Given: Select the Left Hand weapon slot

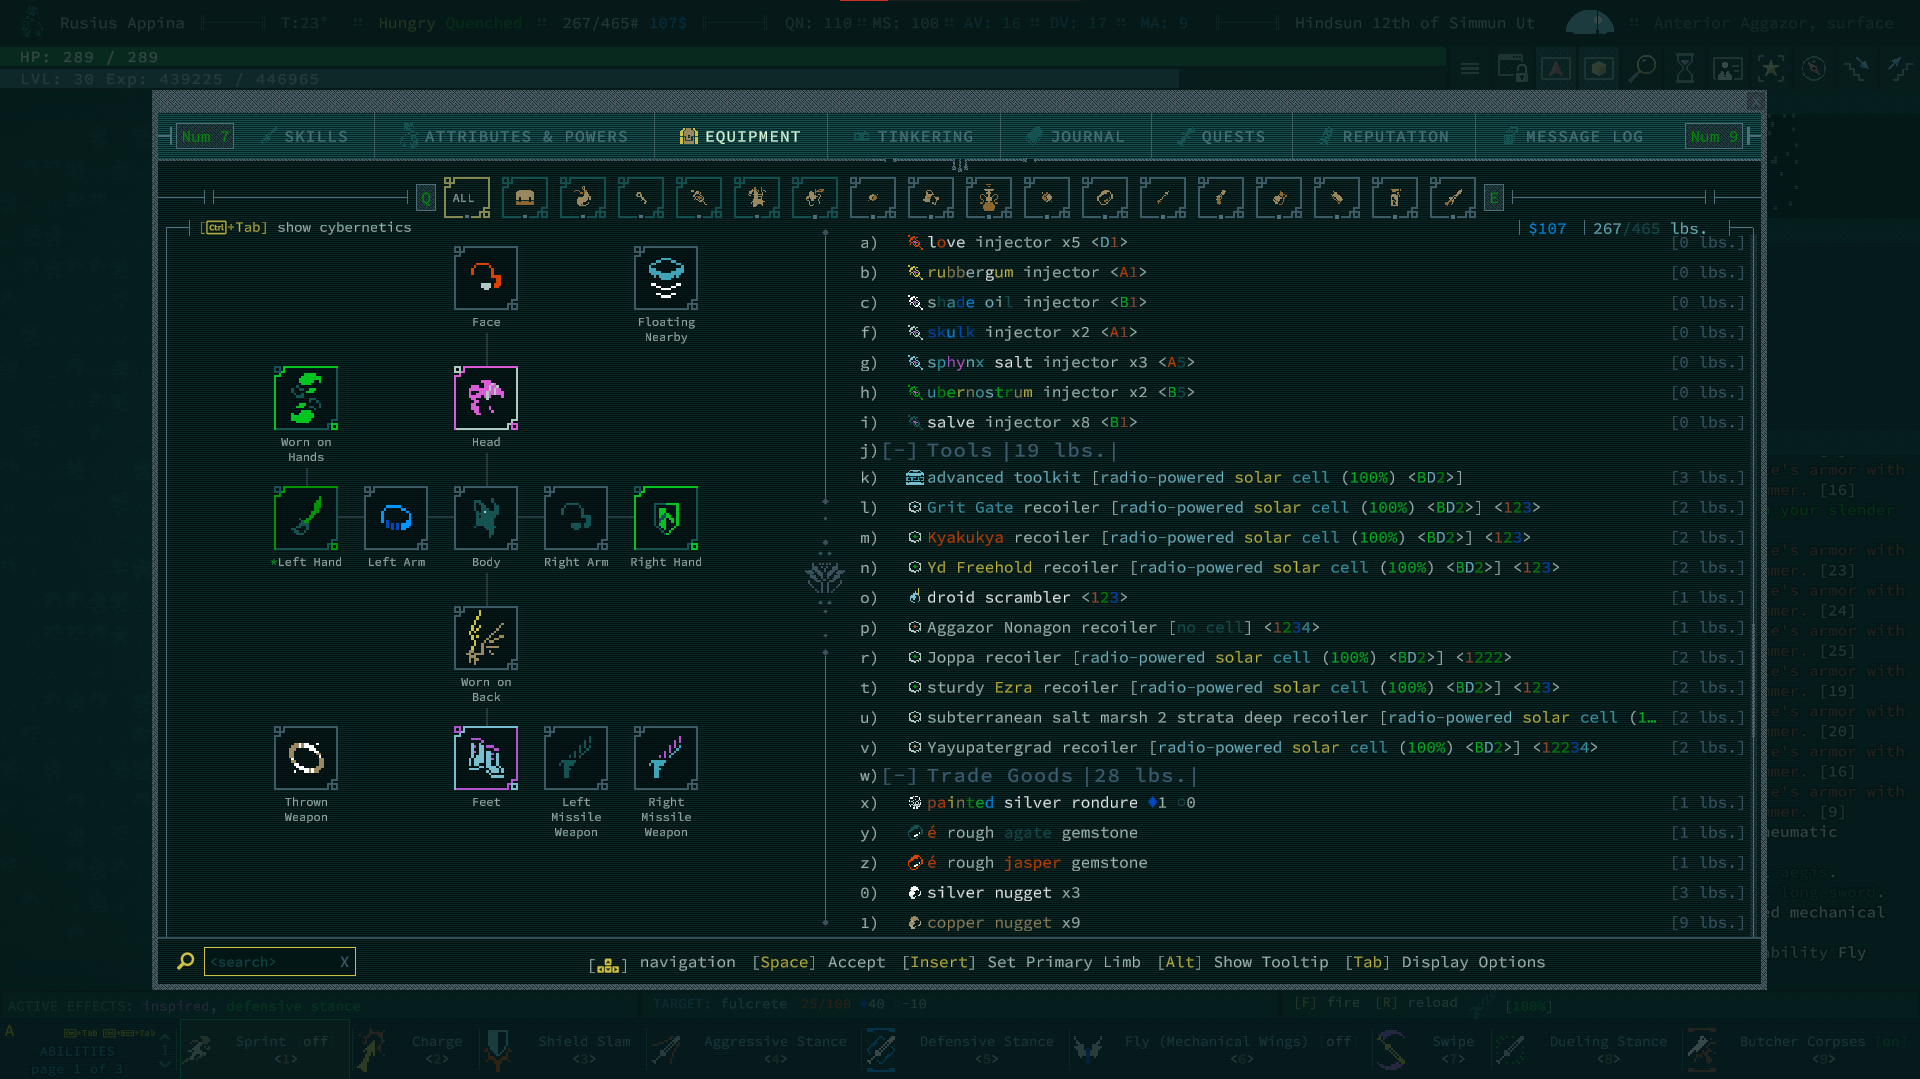Looking at the screenshot, I should pyautogui.click(x=306, y=518).
